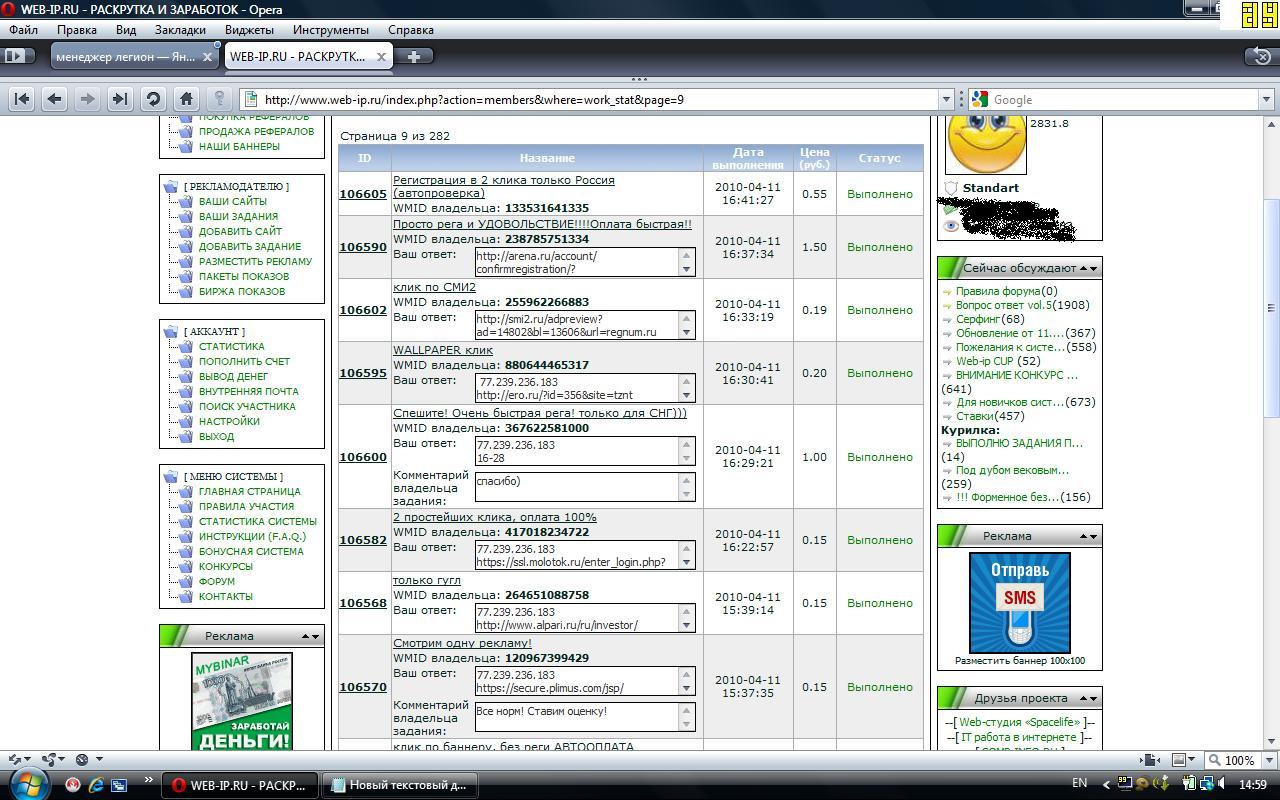Click the volume icon in system tray

pos(1223,784)
